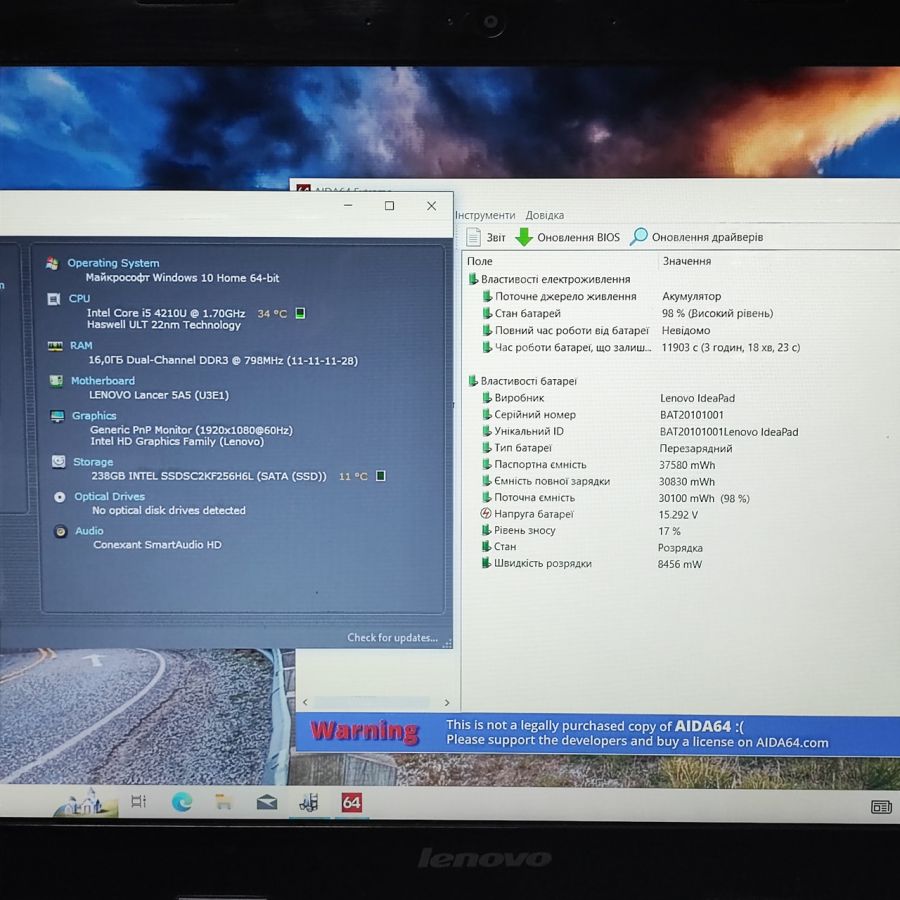This screenshot has width=900, height=900.
Task: Open the RAM section link in Speccy
Action: 81,346
